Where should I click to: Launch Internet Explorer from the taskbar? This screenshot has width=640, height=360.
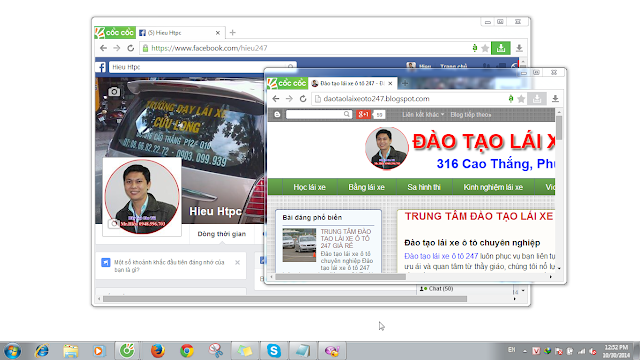click(42, 351)
